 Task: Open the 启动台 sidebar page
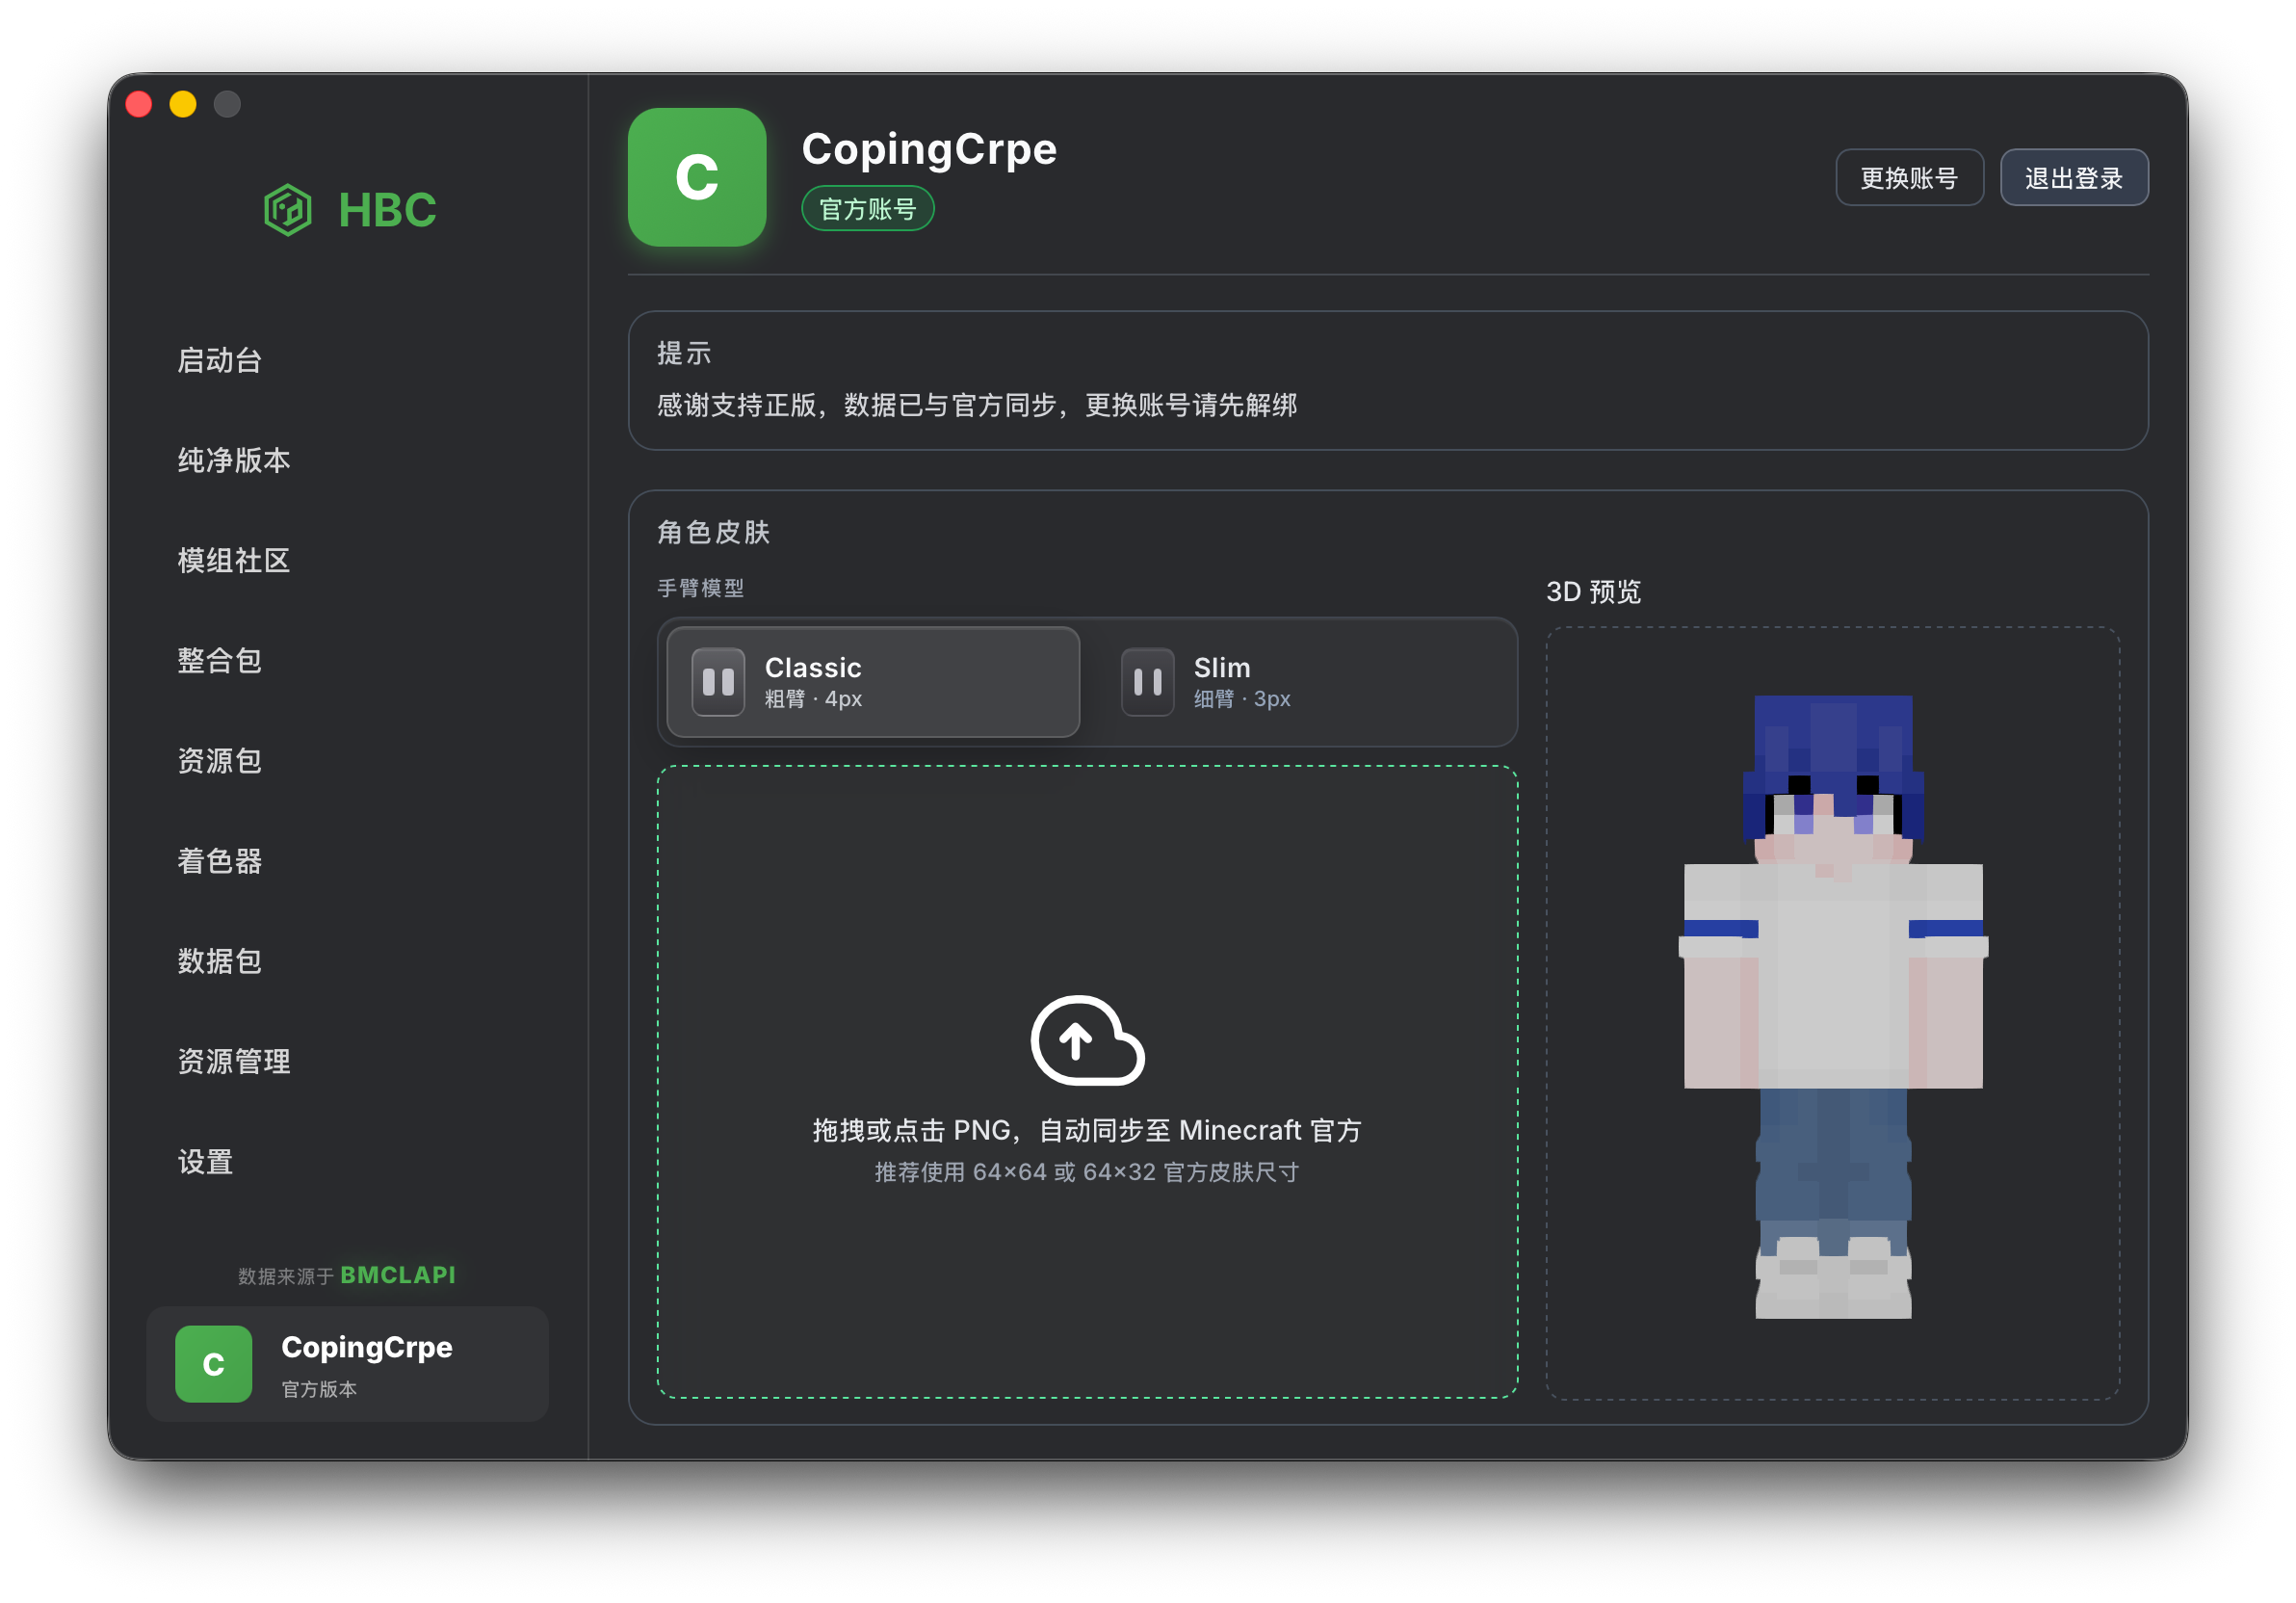point(220,360)
